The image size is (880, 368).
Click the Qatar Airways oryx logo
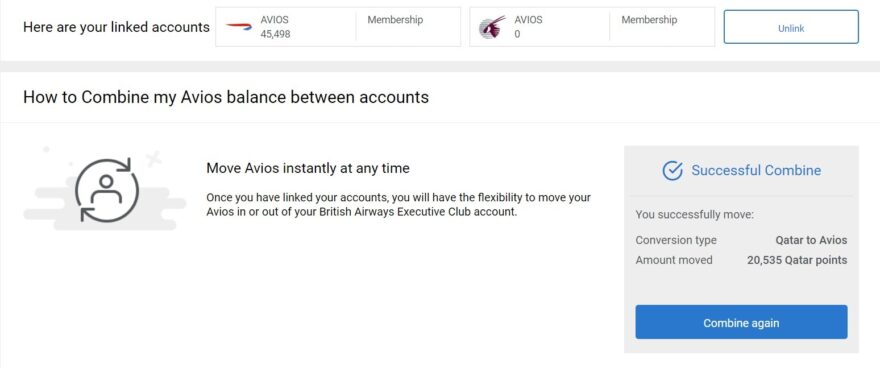(492, 27)
